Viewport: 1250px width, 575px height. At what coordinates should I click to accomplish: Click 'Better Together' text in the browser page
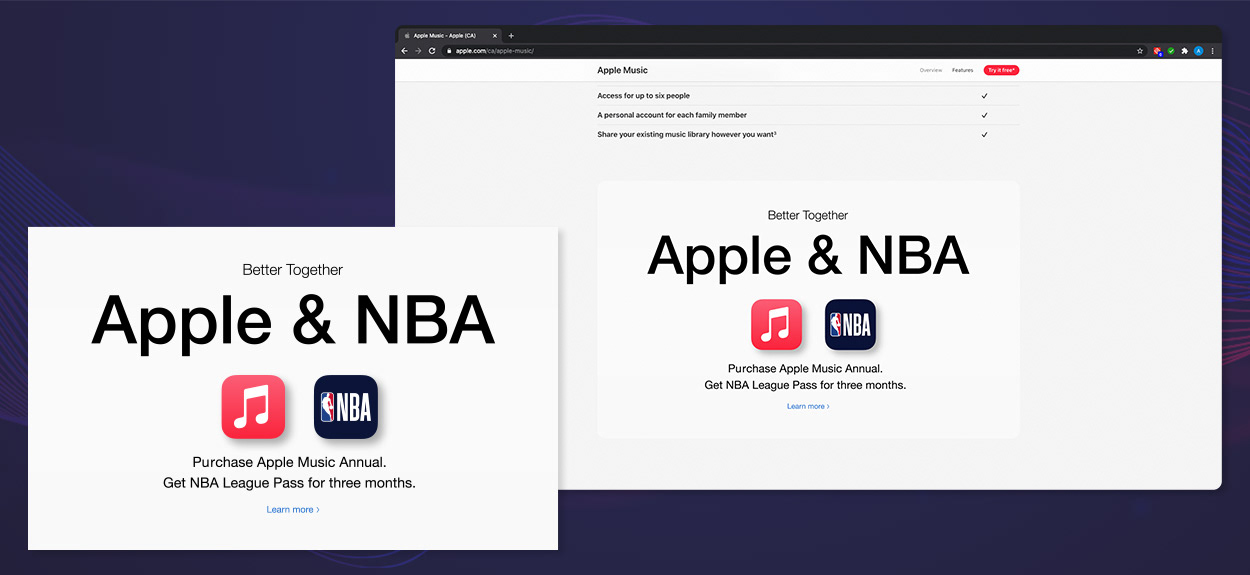[808, 215]
